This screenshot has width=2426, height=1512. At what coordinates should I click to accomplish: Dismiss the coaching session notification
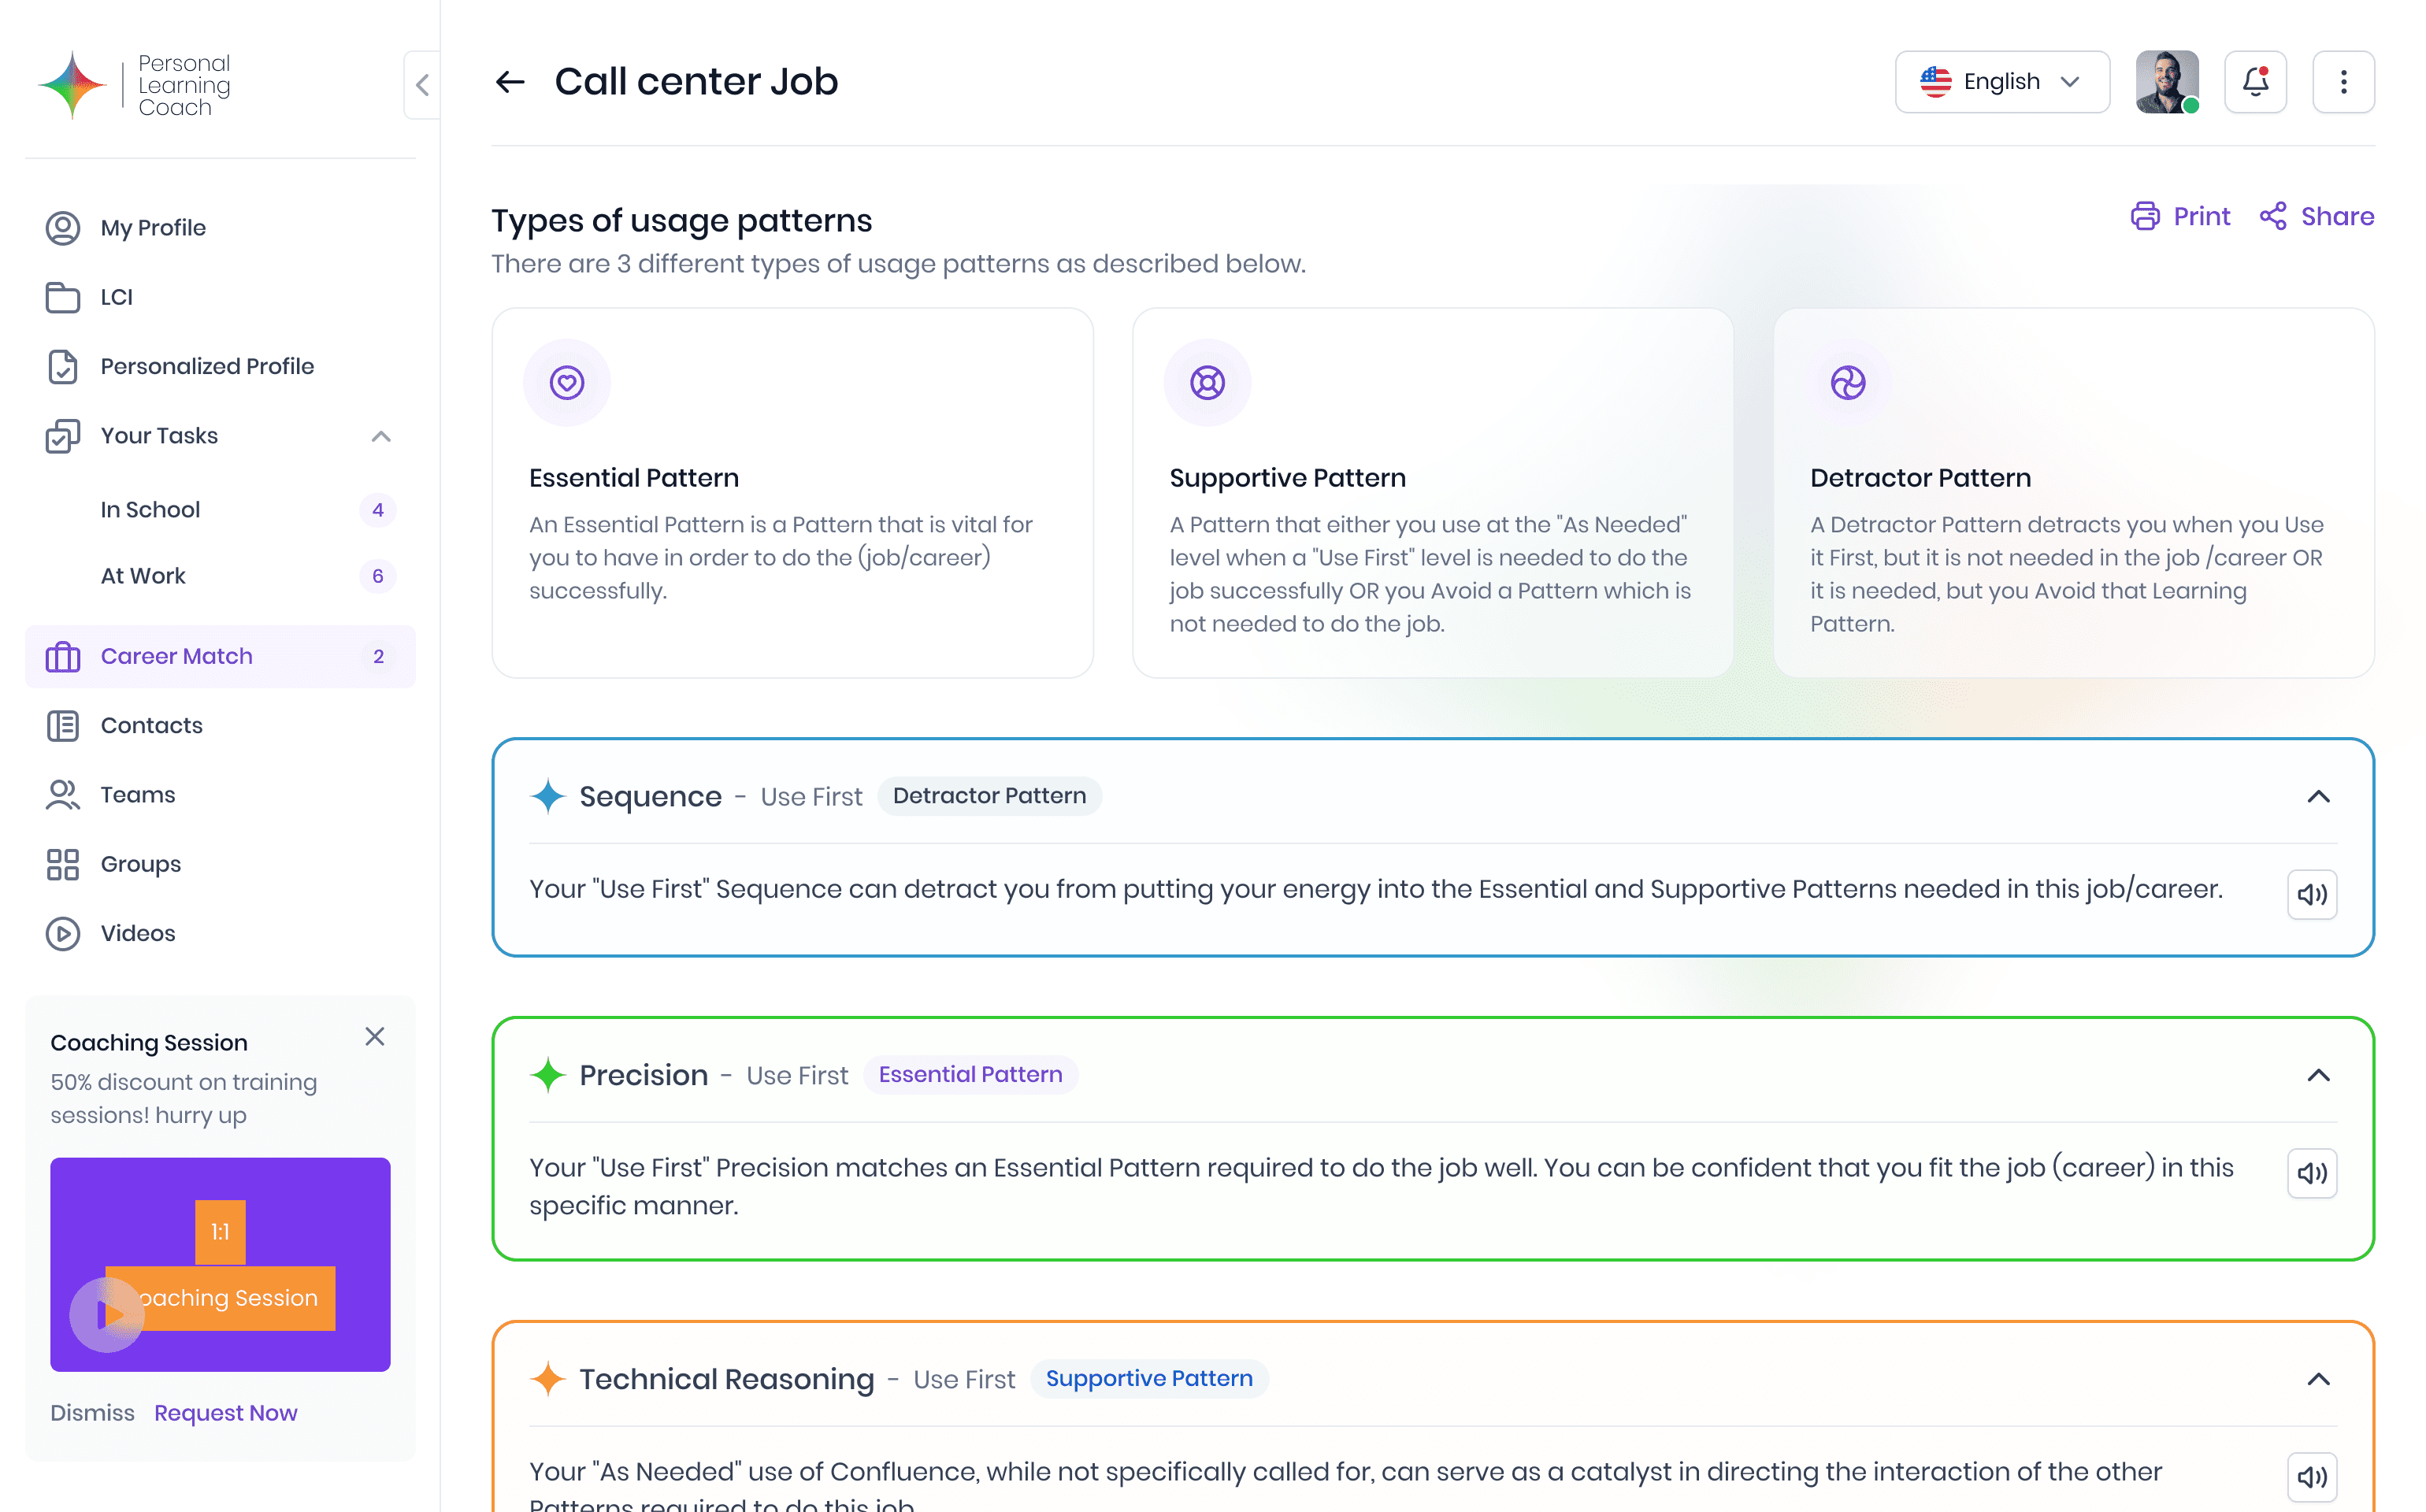click(92, 1413)
